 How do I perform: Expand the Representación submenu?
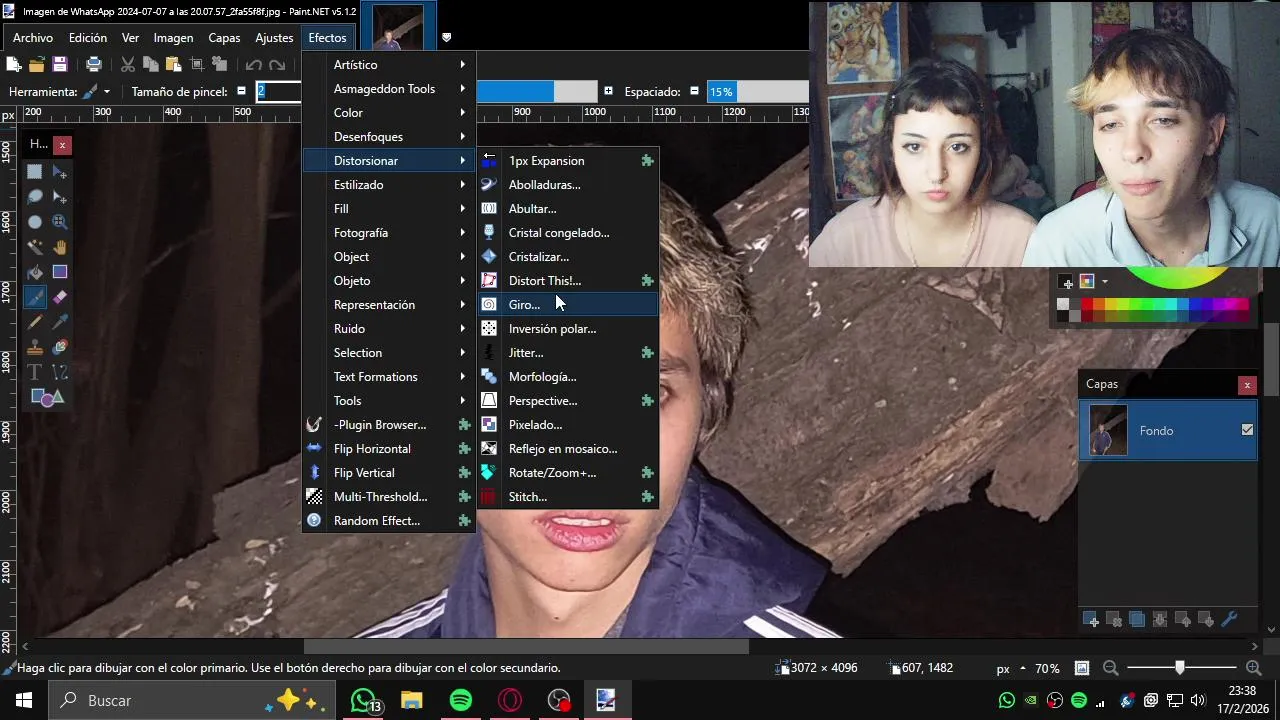coord(389,305)
